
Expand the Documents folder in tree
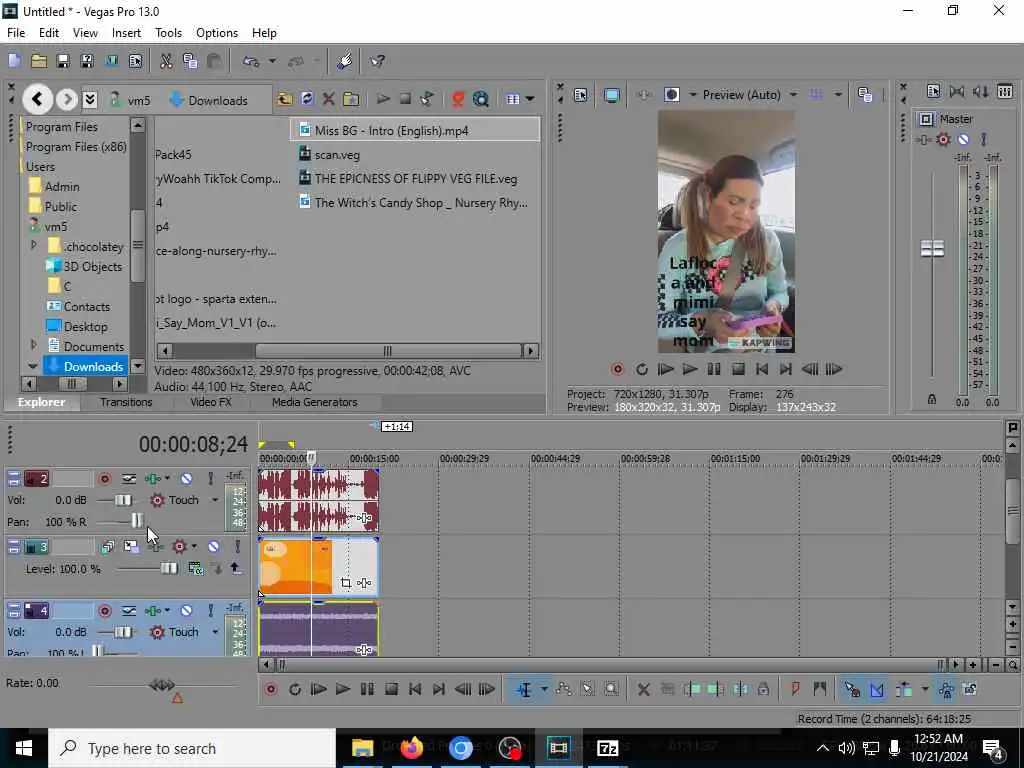pos(34,344)
